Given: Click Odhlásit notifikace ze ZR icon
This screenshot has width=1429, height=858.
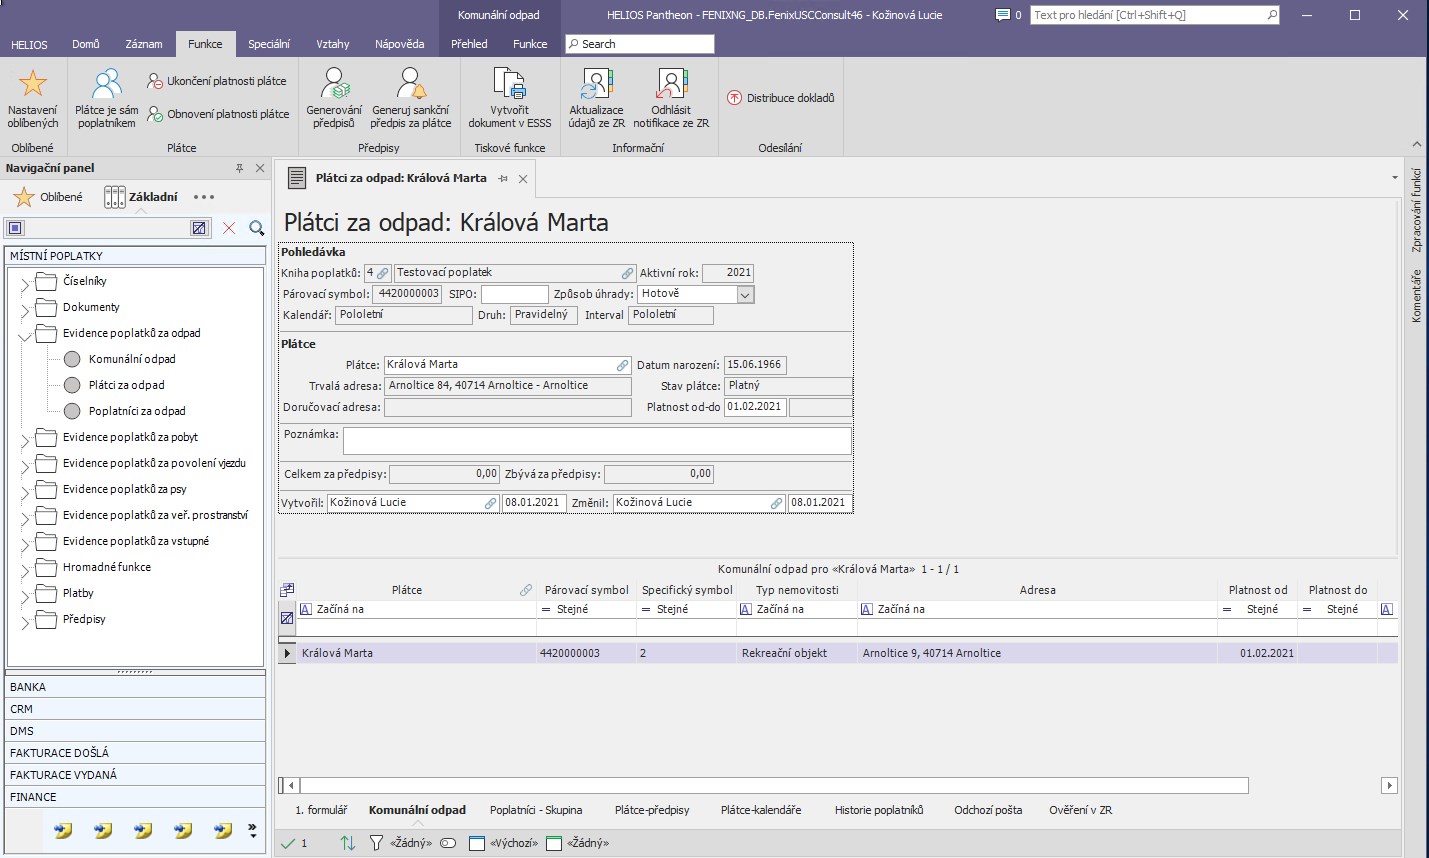Looking at the screenshot, I should pos(671,84).
